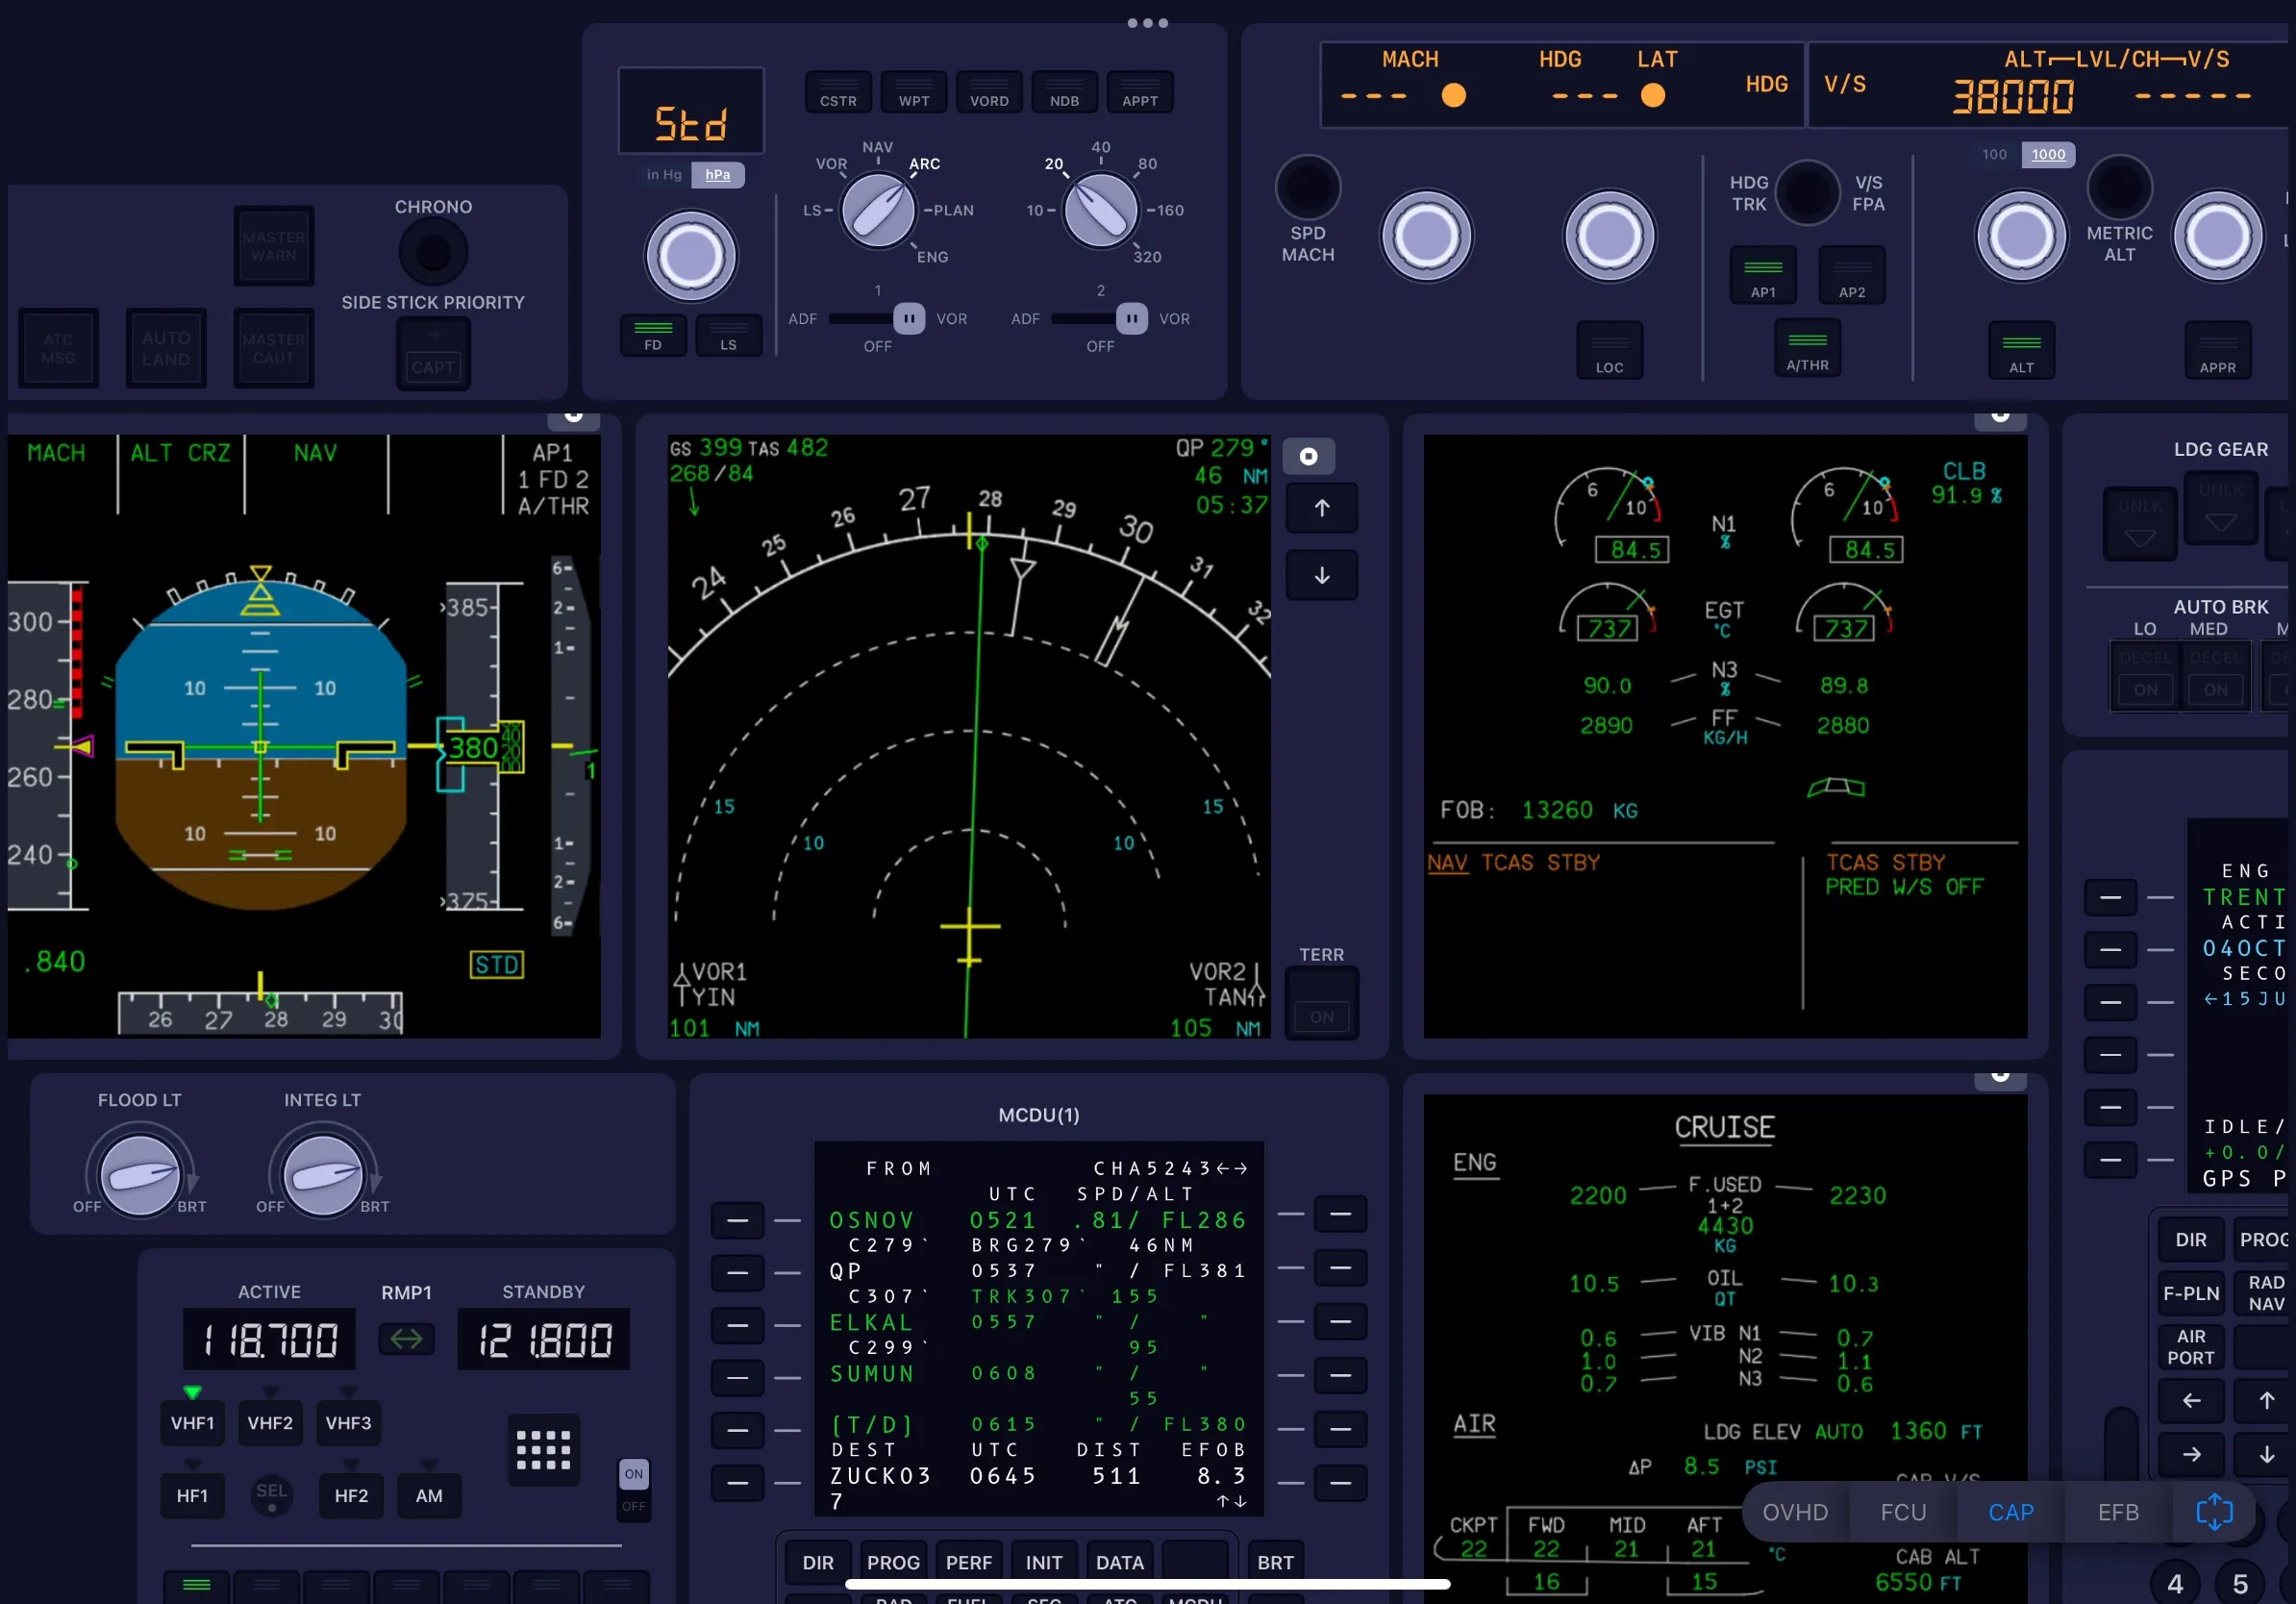Decrease ND display with down arrow

pos(1321,575)
